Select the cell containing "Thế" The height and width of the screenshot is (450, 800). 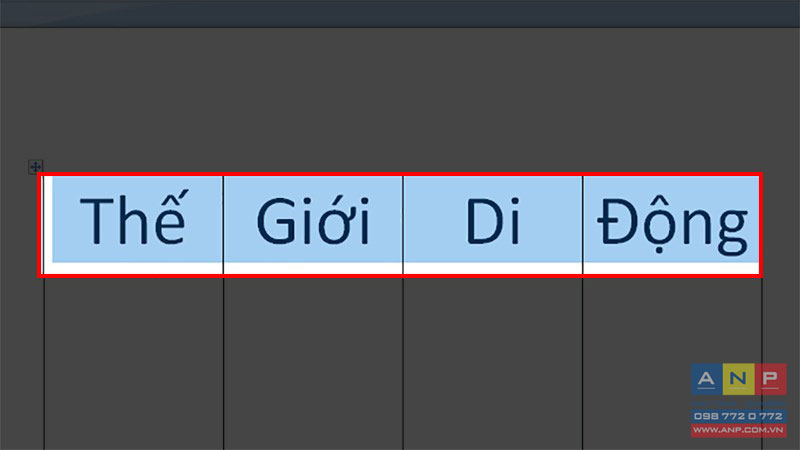point(134,225)
